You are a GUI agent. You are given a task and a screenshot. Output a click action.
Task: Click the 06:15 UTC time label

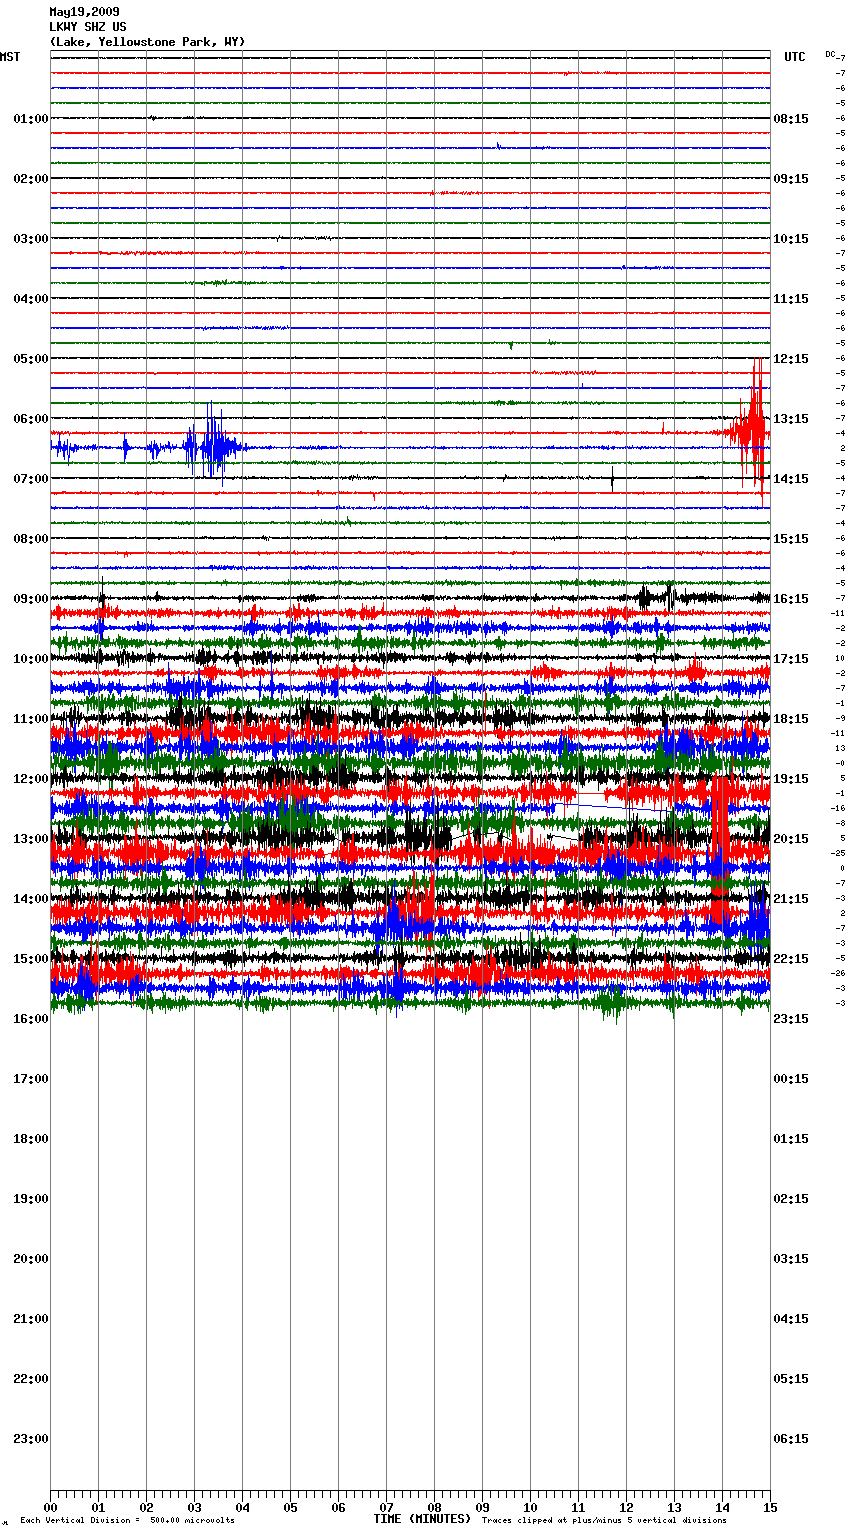(x=791, y=1439)
